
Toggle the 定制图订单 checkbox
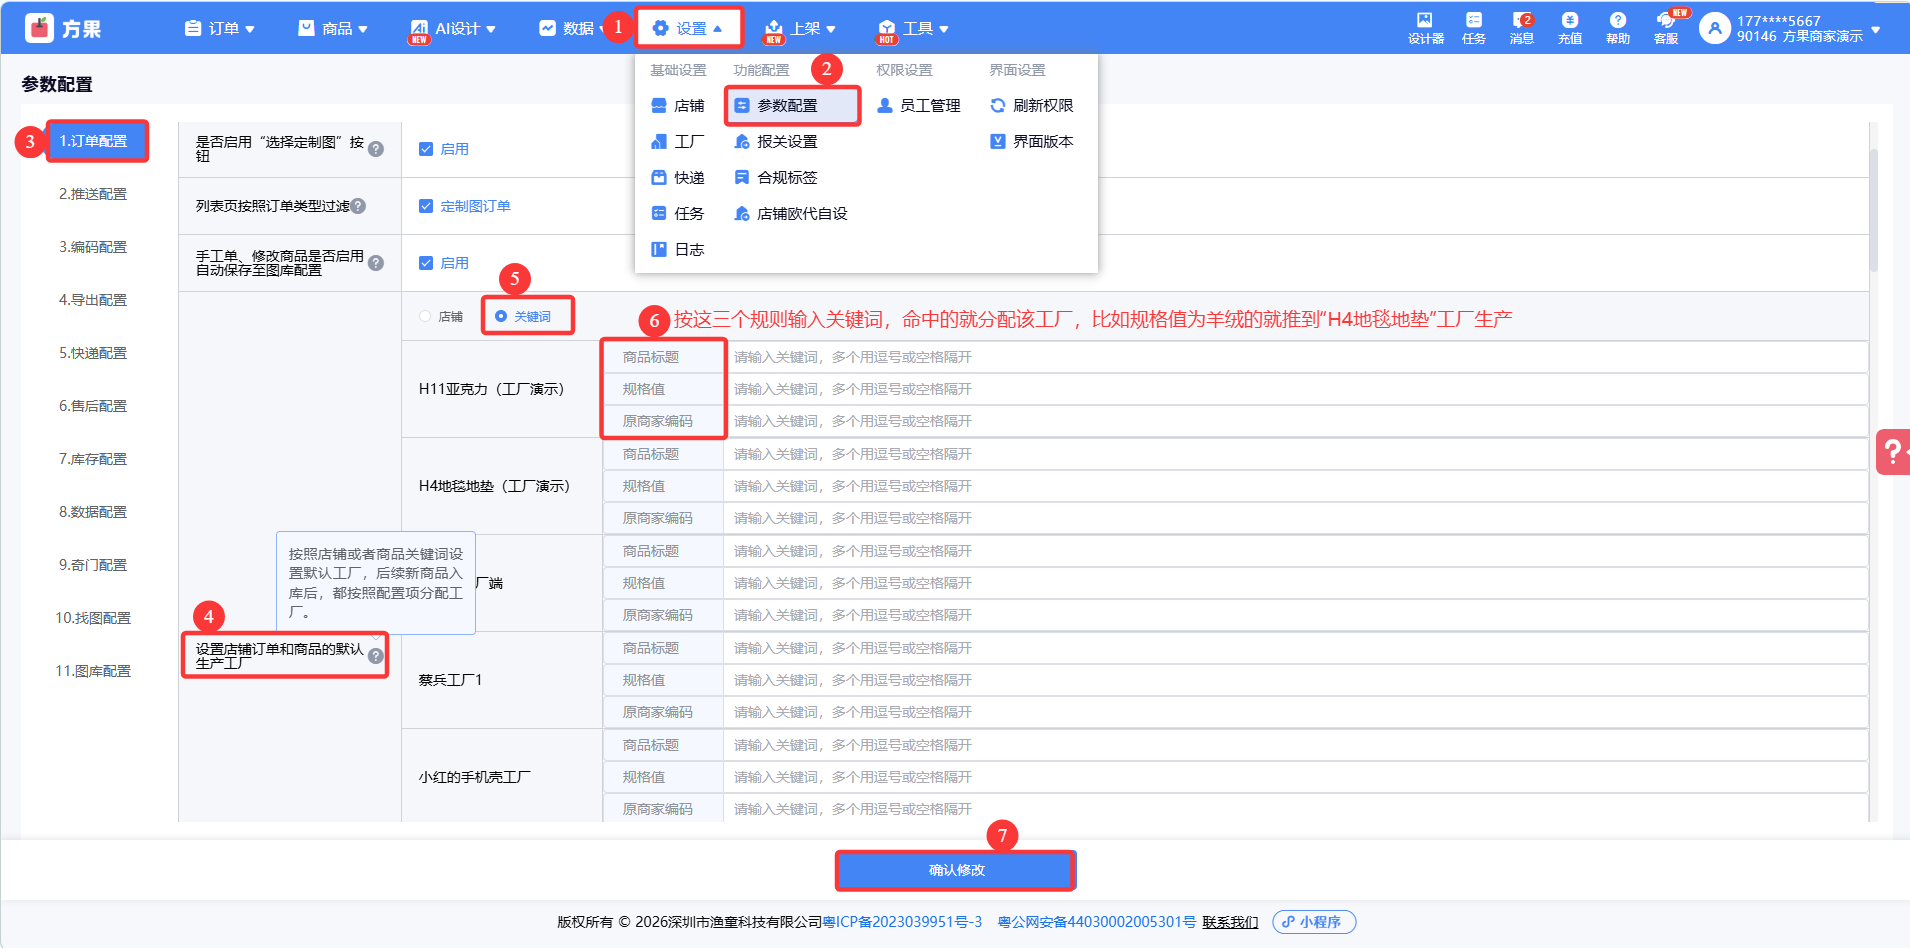point(426,206)
